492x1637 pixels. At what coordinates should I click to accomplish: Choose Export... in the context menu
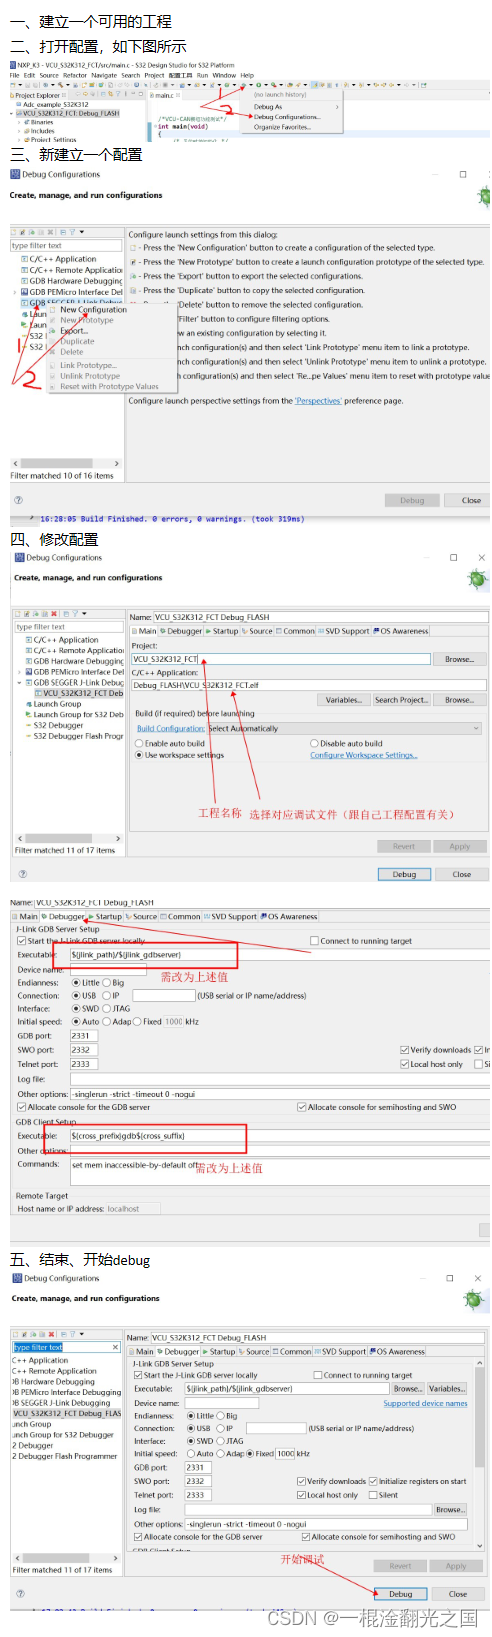[74, 331]
